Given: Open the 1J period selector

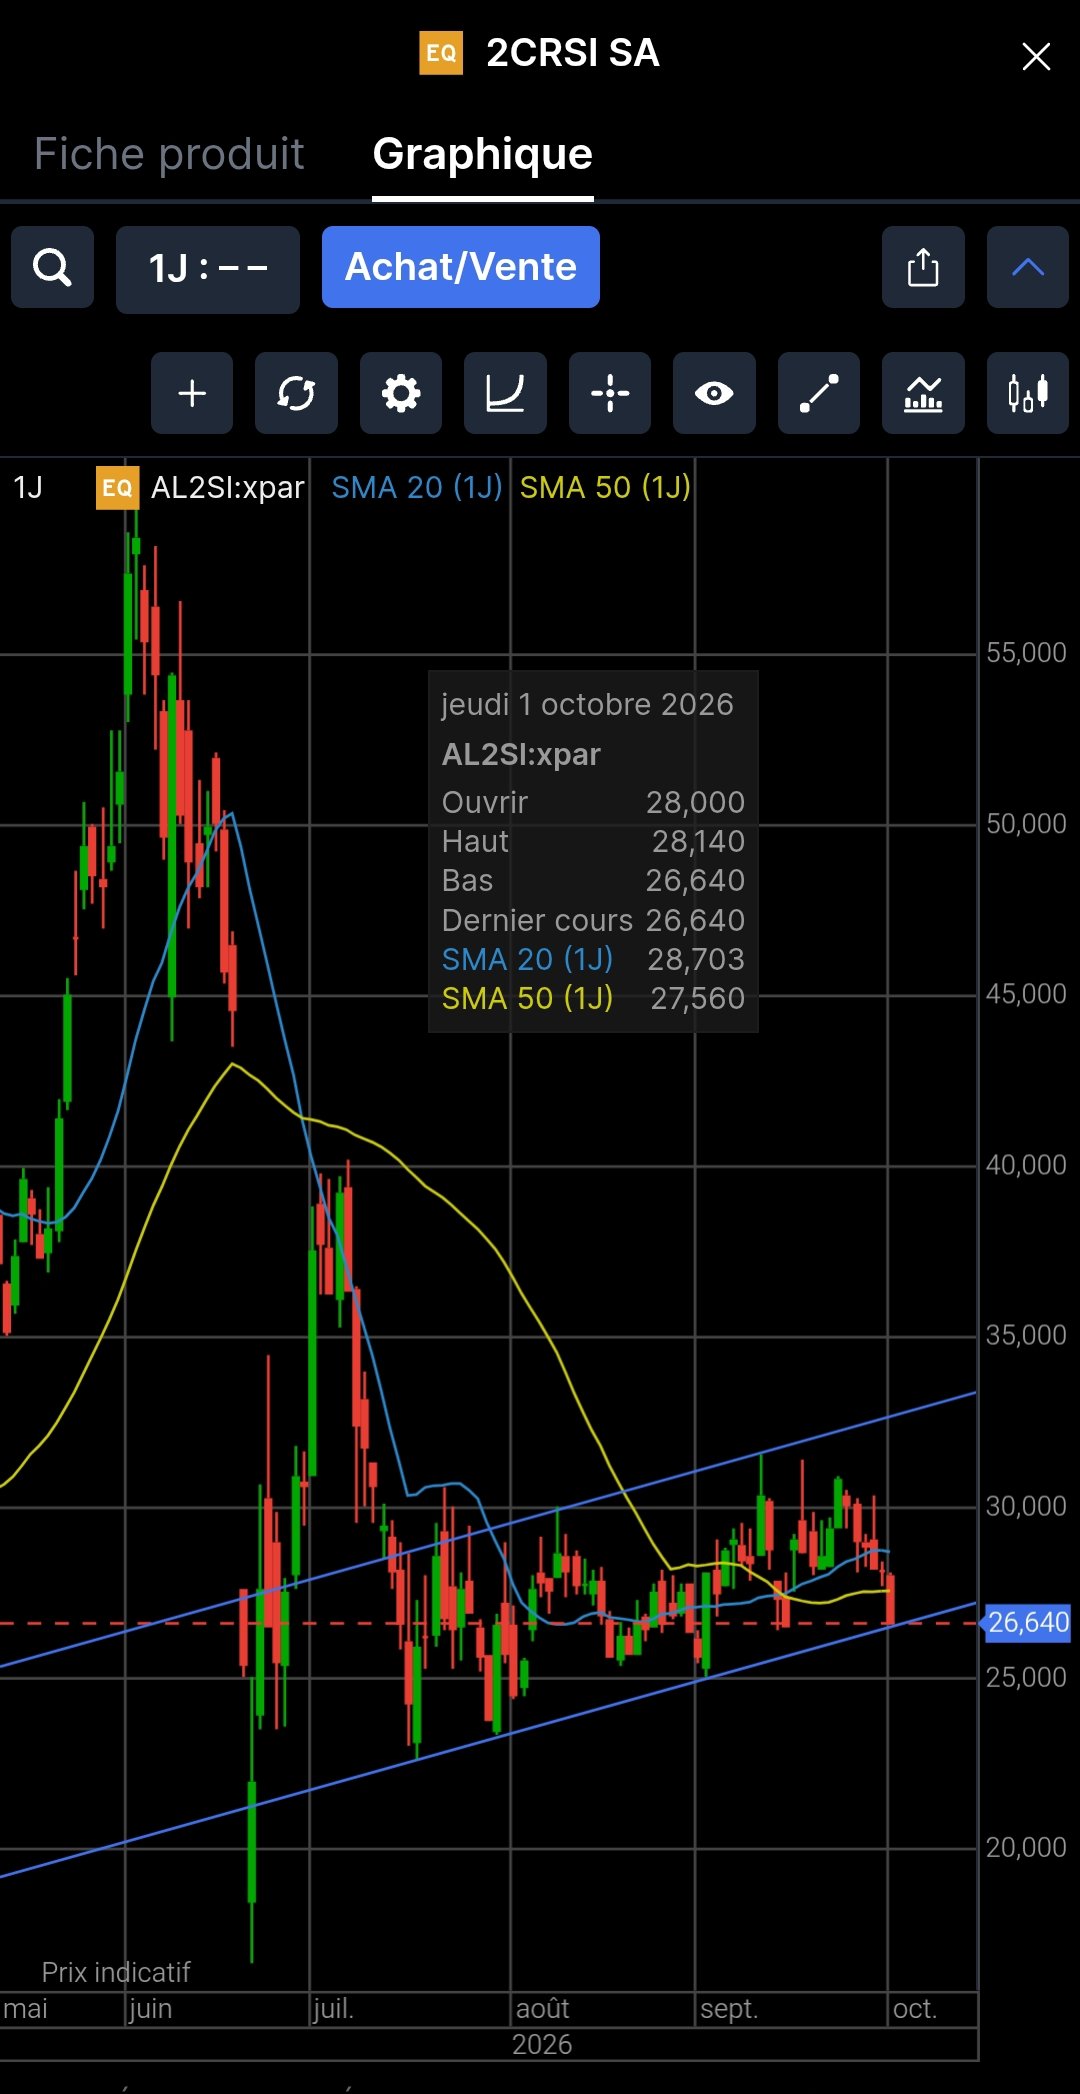Looking at the screenshot, I should (x=208, y=268).
